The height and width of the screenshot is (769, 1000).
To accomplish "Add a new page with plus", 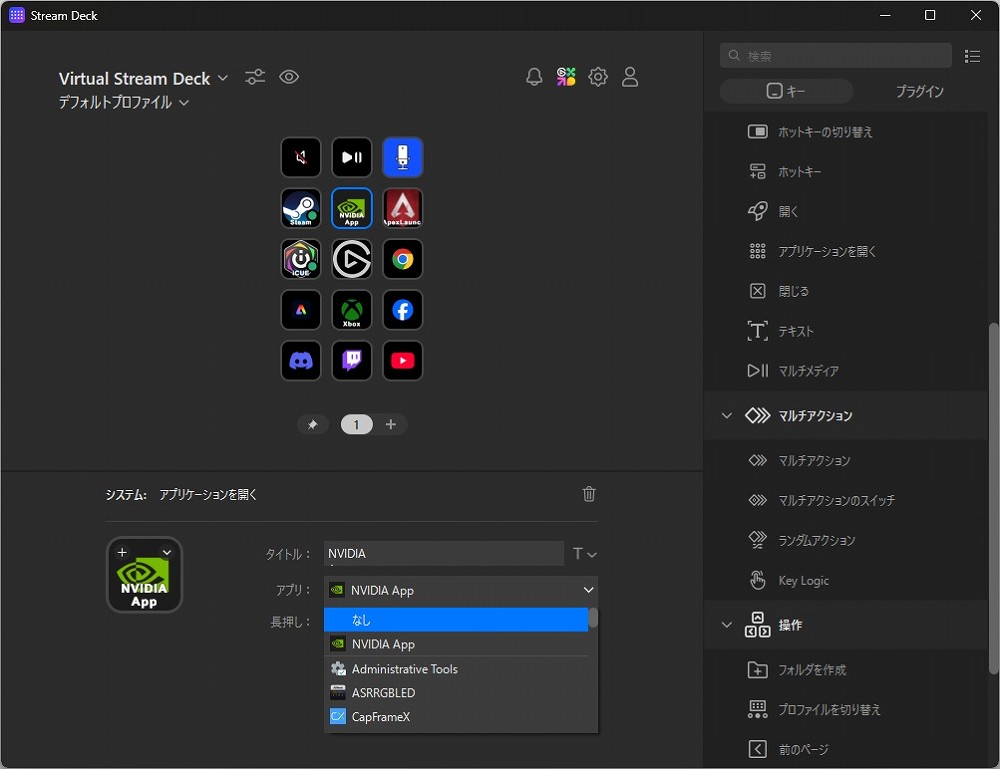I will [391, 425].
